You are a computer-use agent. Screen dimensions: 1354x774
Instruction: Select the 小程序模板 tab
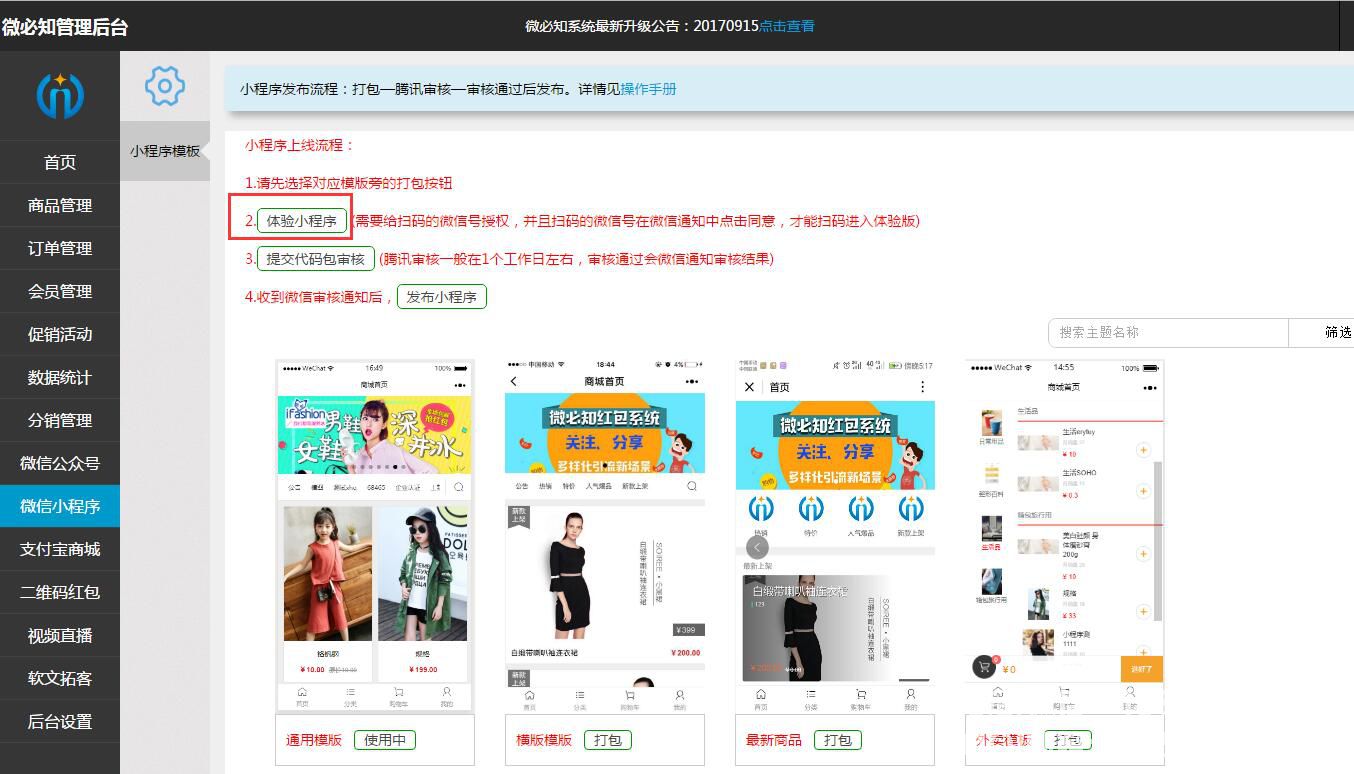click(165, 151)
